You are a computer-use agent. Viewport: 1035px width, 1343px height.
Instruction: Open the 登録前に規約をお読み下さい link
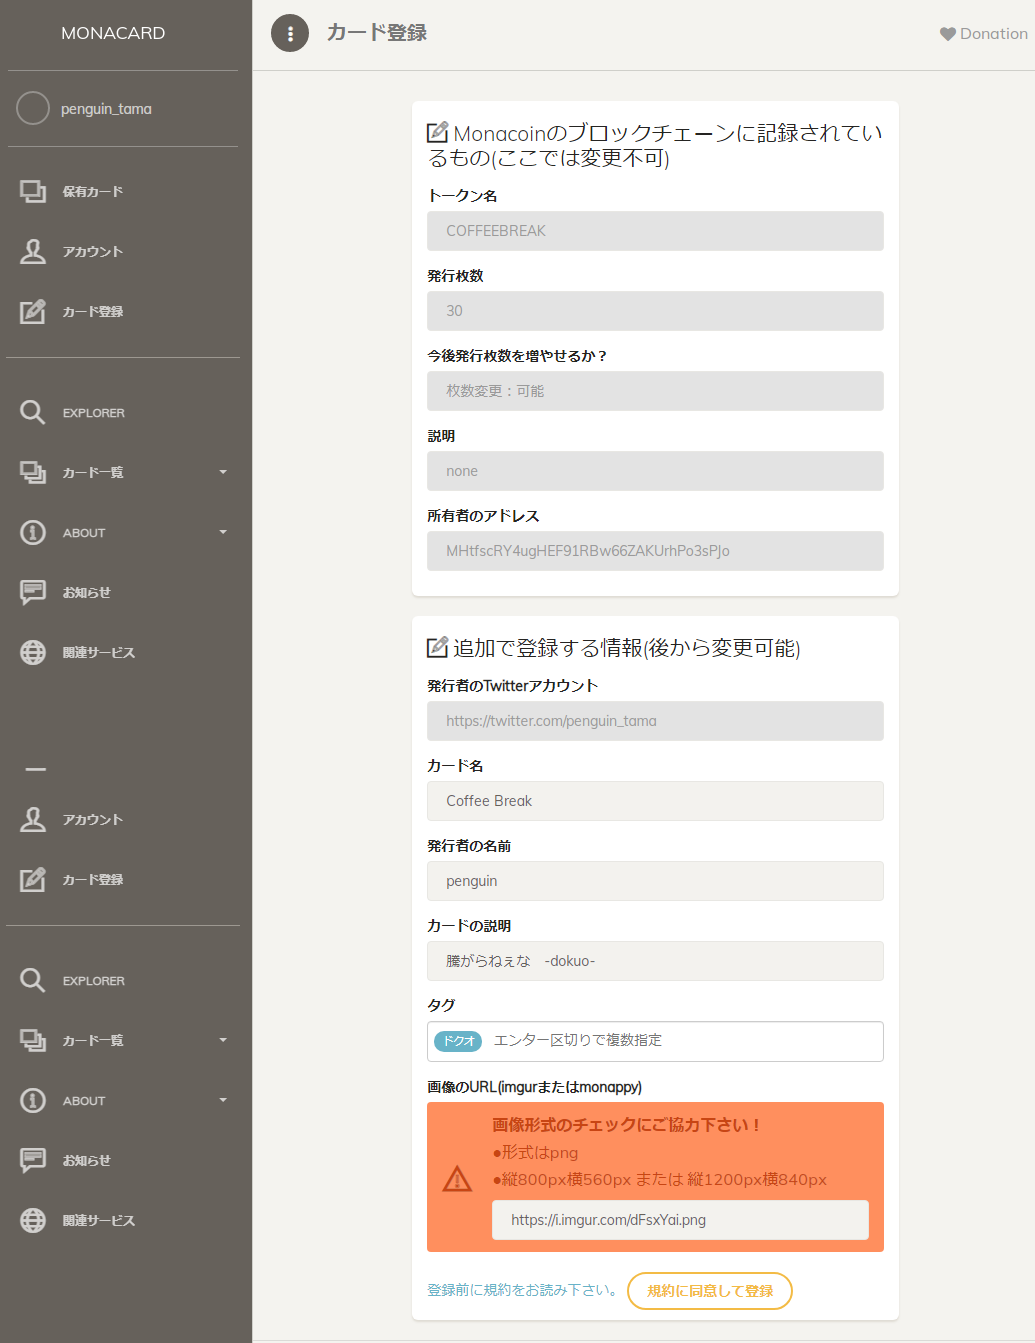pos(521,1290)
